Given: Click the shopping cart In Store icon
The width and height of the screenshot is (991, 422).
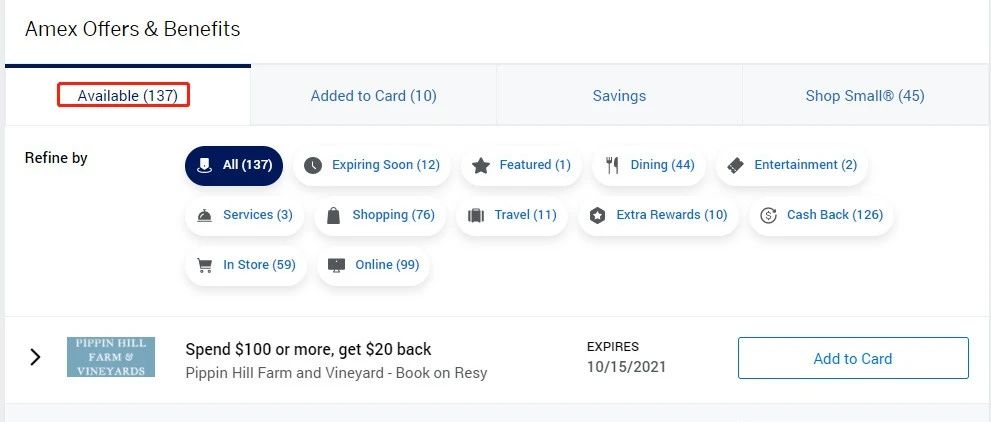Looking at the screenshot, I should click(205, 265).
